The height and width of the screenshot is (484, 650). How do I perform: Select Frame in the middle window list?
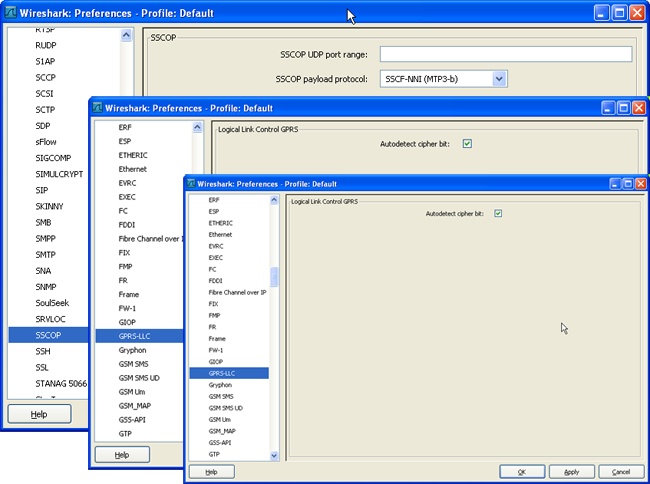click(129, 295)
